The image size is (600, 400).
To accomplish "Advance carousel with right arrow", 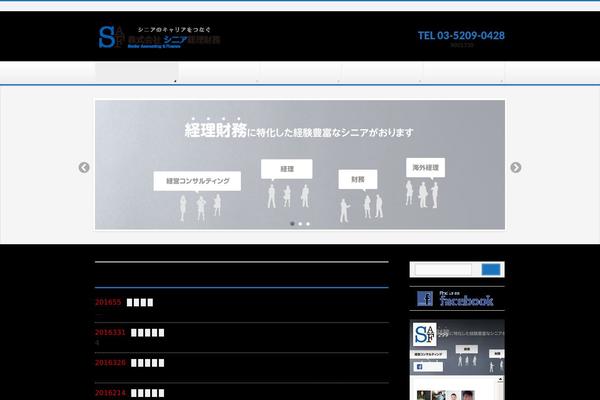I will tap(515, 167).
